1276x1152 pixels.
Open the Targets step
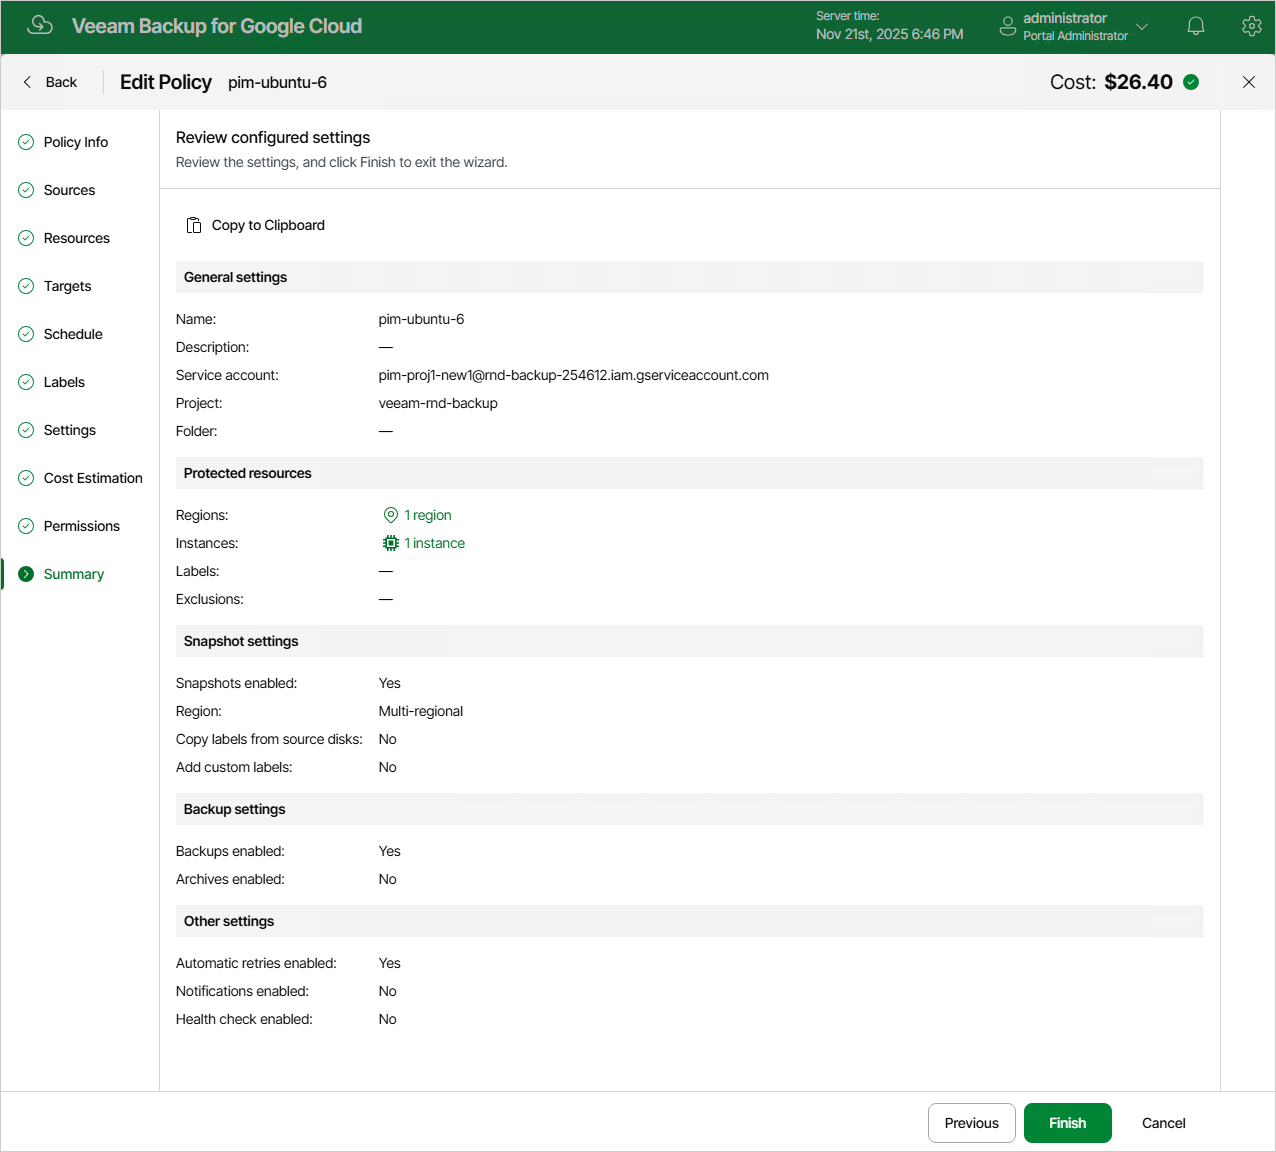click(x=67, y=286)
